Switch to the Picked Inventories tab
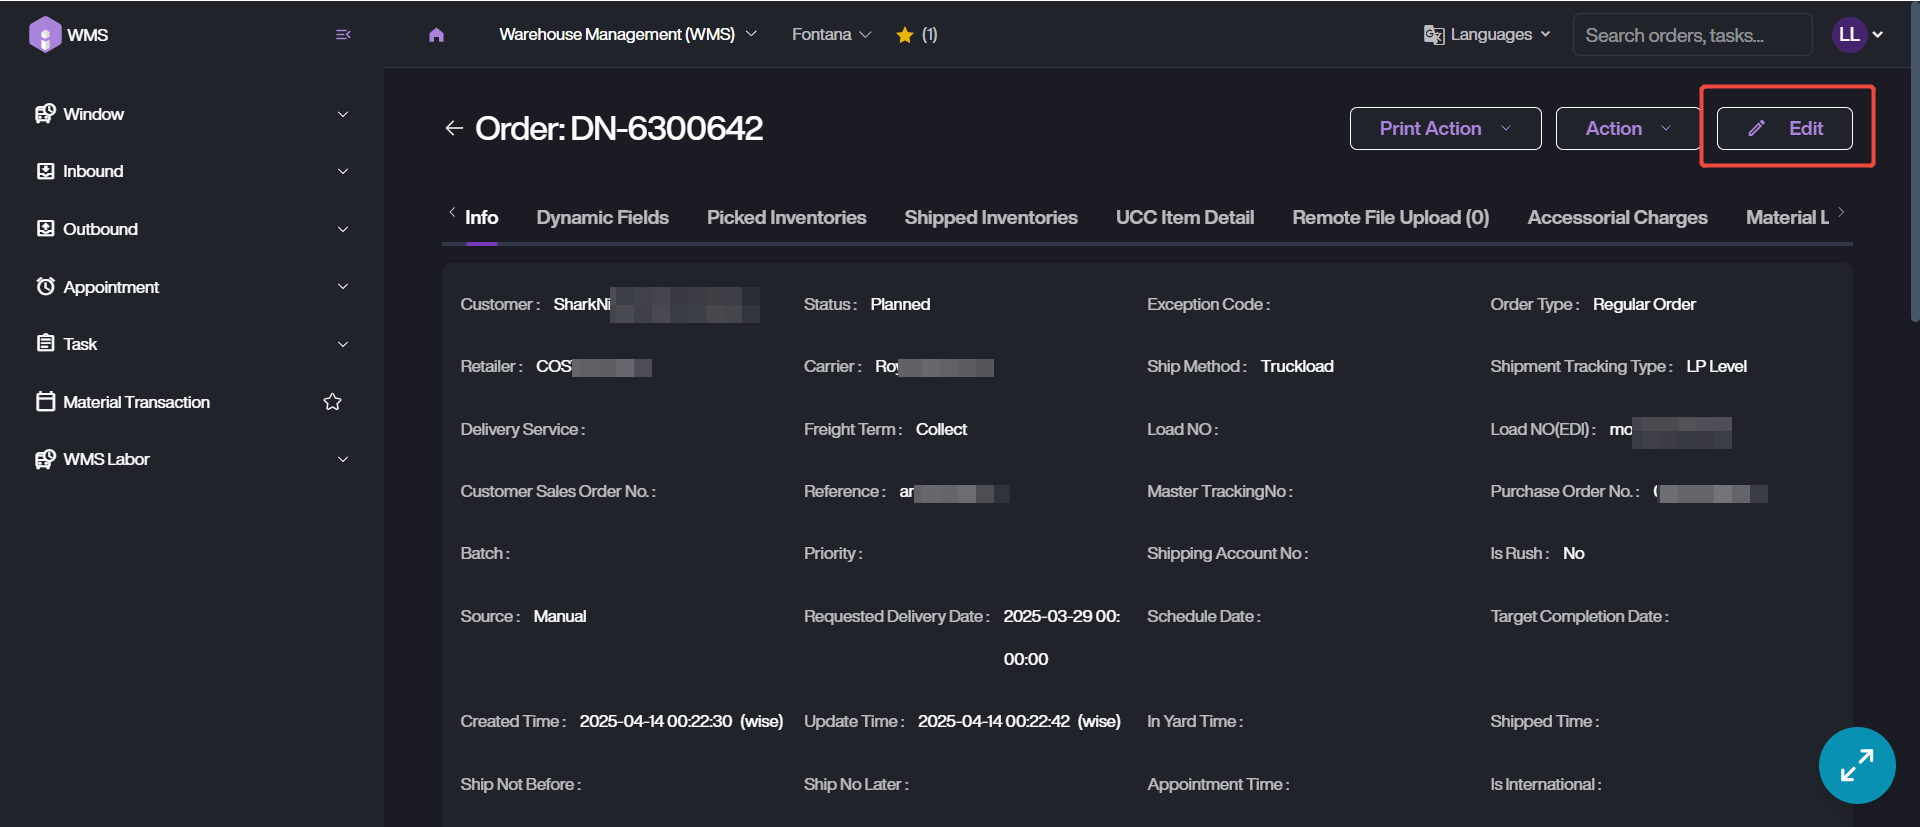The image size is (1920, 827). coord(786,217)
